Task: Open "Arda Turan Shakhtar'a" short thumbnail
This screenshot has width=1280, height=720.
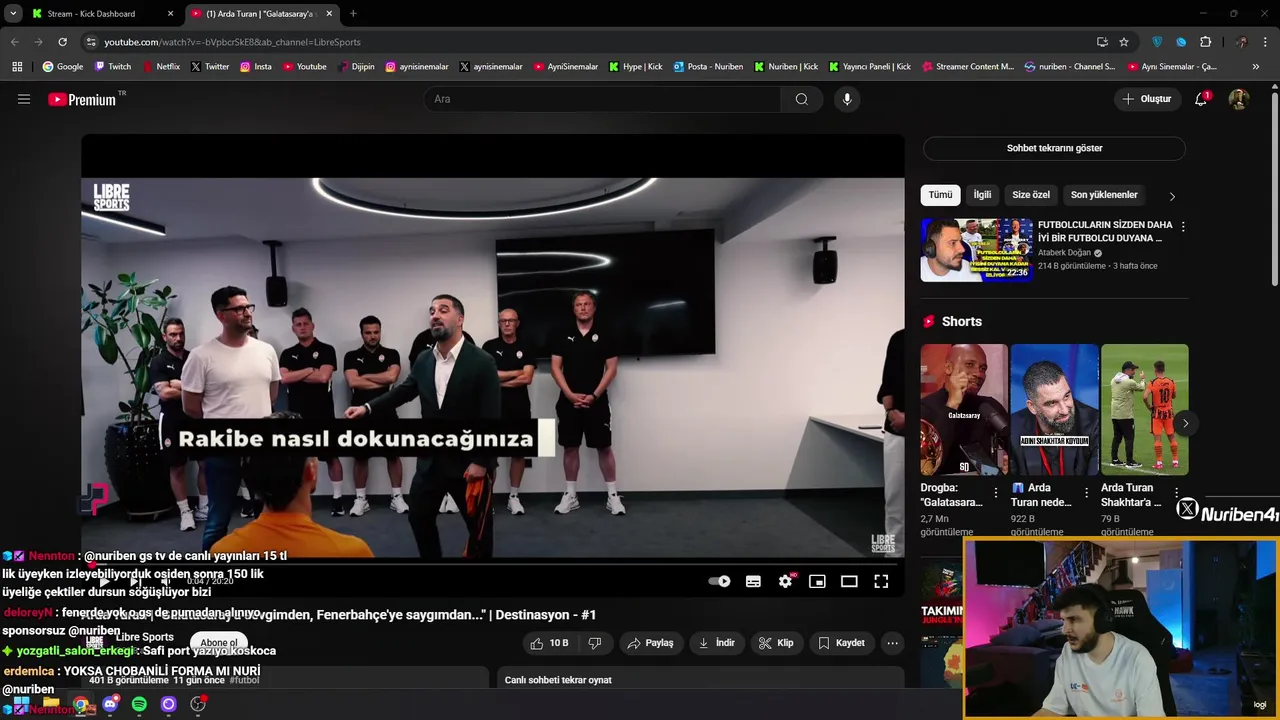Action: tap(1145, 409)
